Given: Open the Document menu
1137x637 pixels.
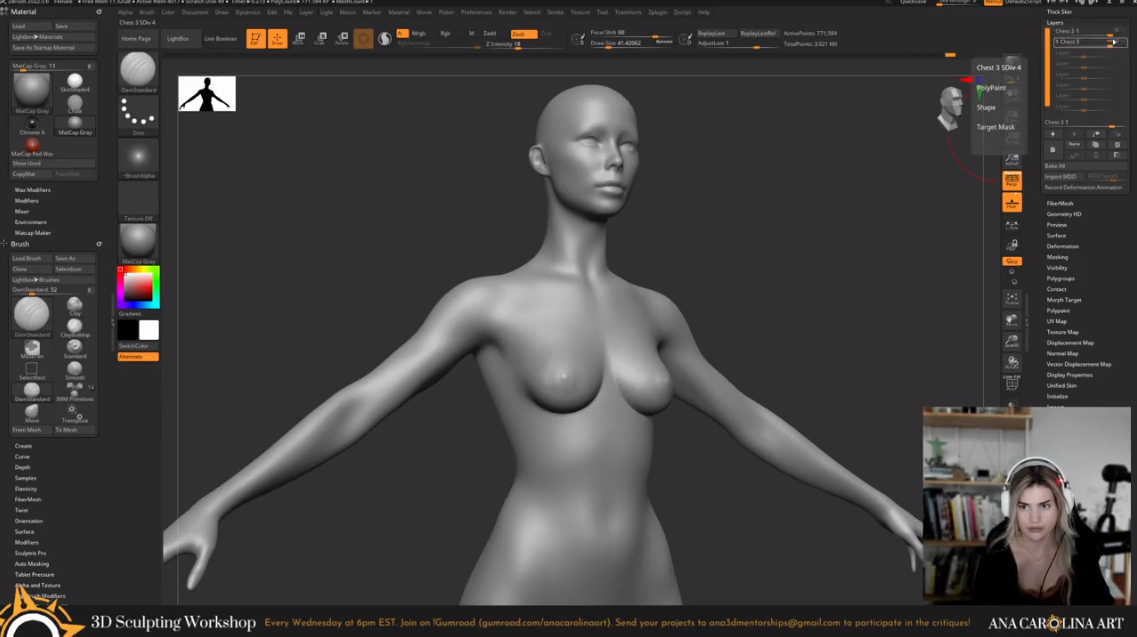Looking at the screenshot, I should coord(194,12).
